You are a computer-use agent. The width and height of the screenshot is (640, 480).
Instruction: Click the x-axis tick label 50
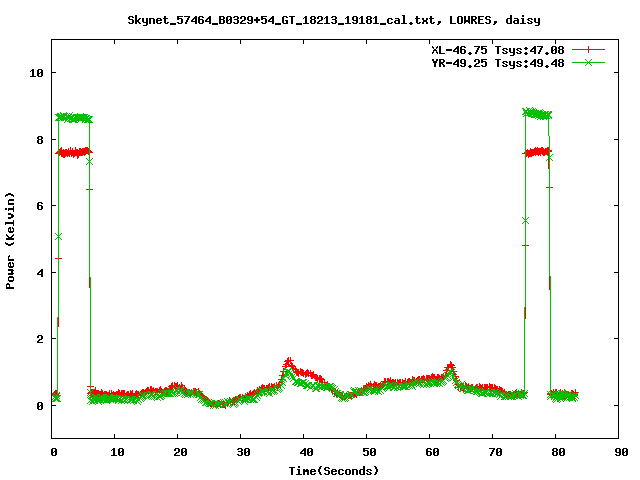pos(369,452)
